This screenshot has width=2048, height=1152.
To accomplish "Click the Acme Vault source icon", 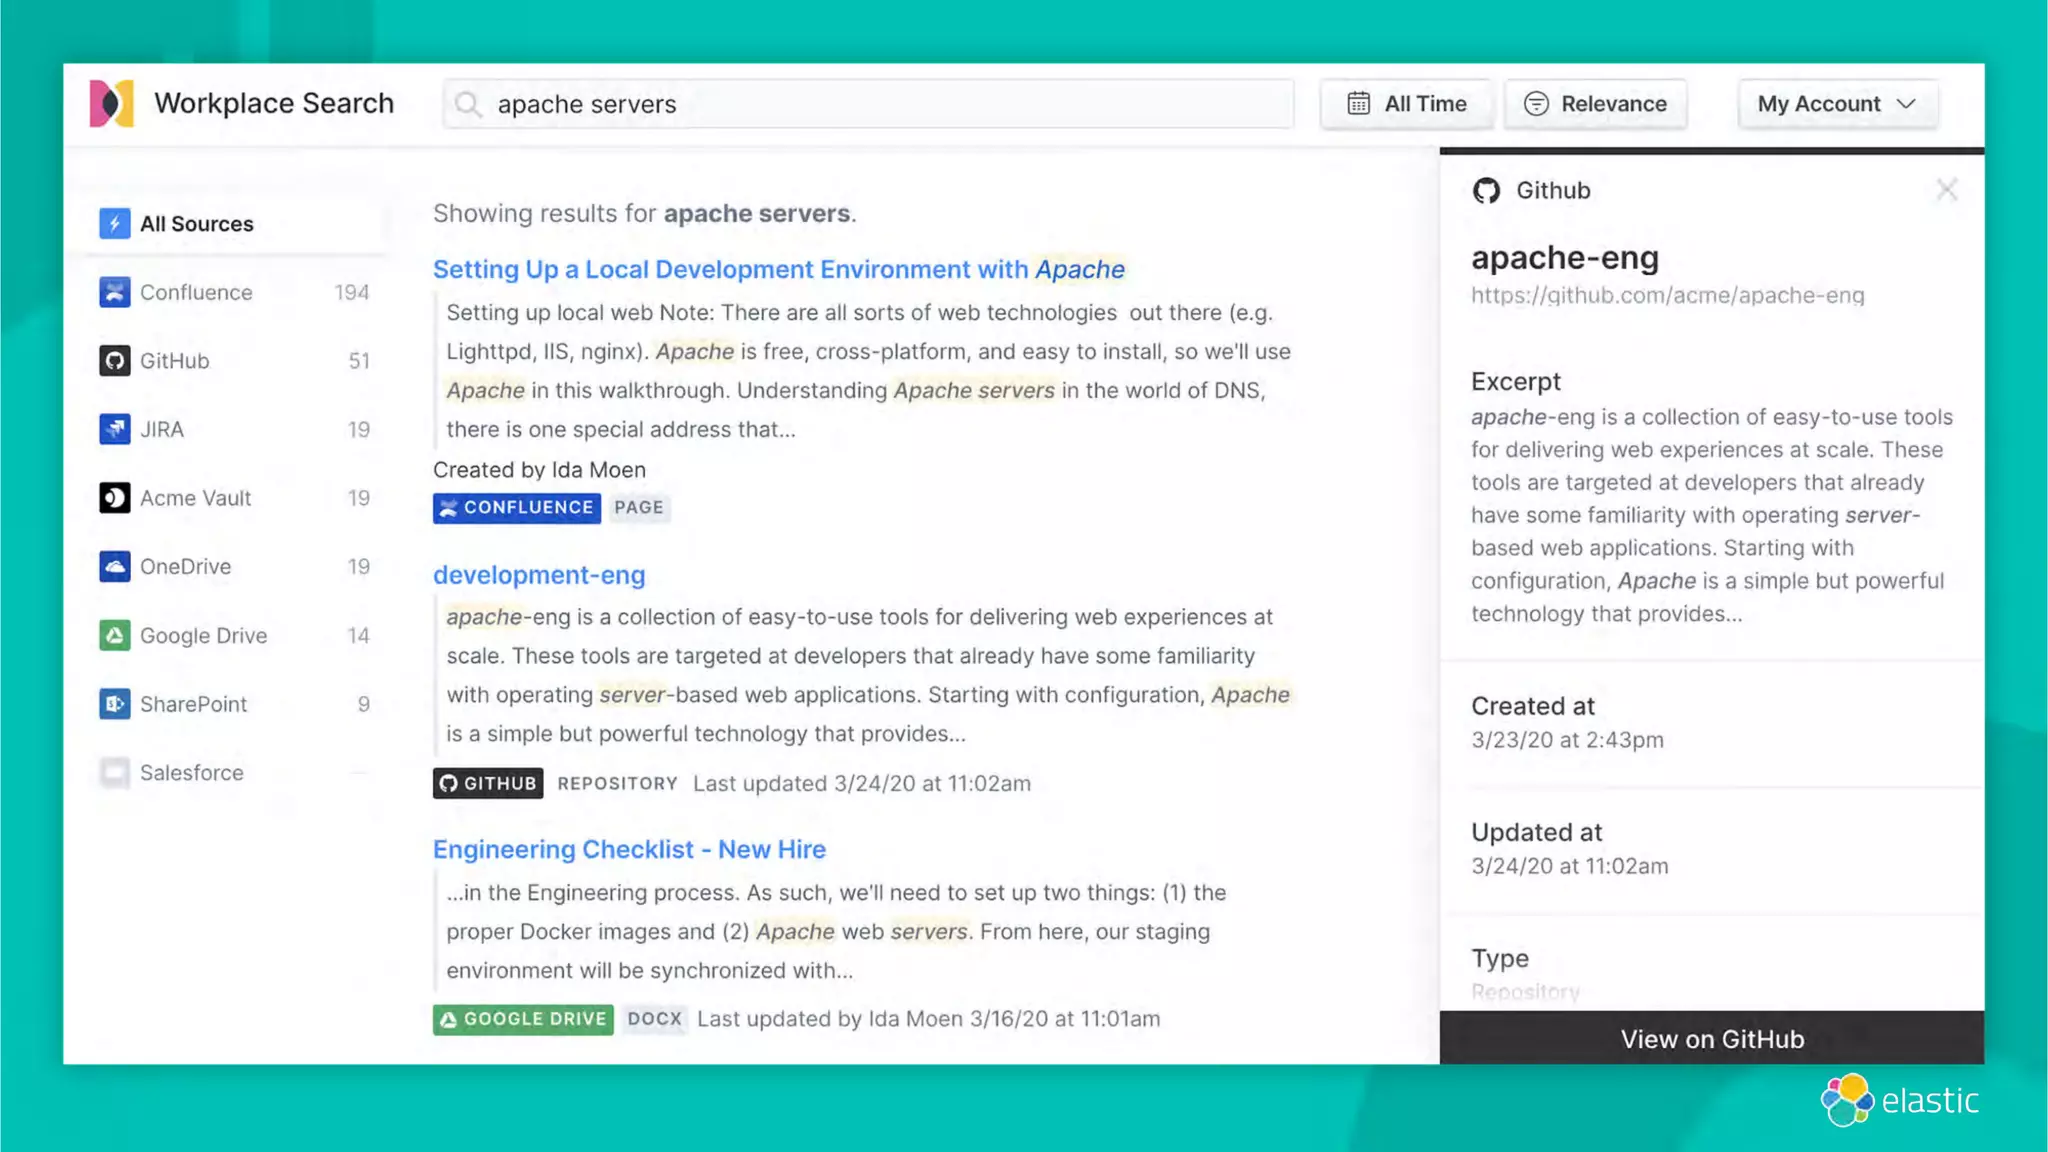I will [x=115, y=498].
